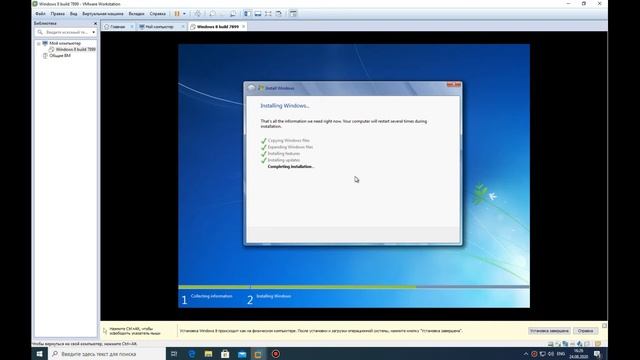Open the notification center icon
Image resolution: width=640 pixels, height=360 pixels.
click(598, 354)
